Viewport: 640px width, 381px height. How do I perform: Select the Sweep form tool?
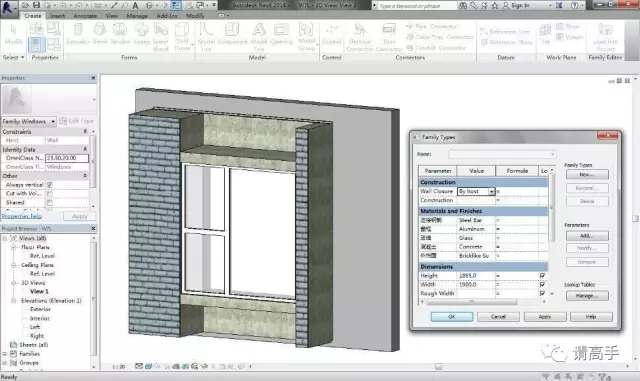pyautogui.click(x=142, y=34)
